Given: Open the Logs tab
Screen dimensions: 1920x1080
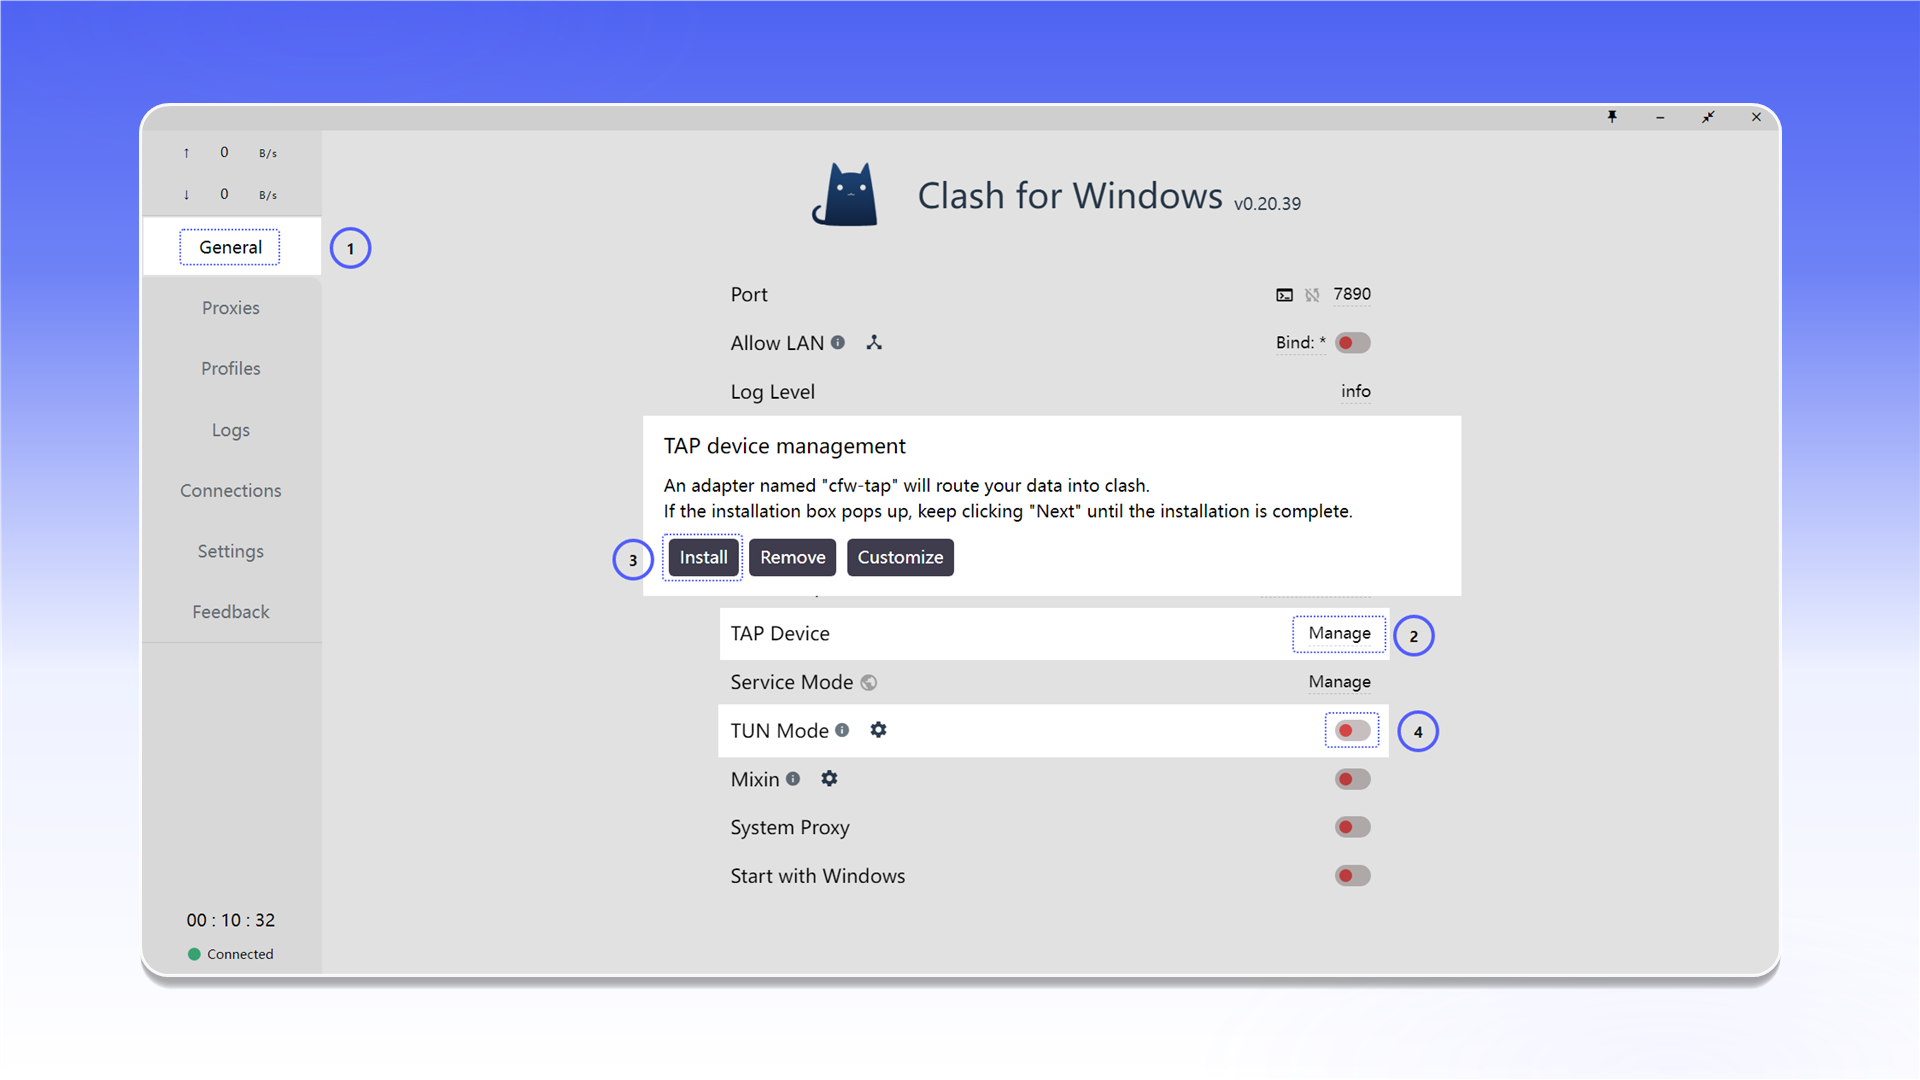Looking at the screenshot, I should pyautogui.click(x=231, y=430).
